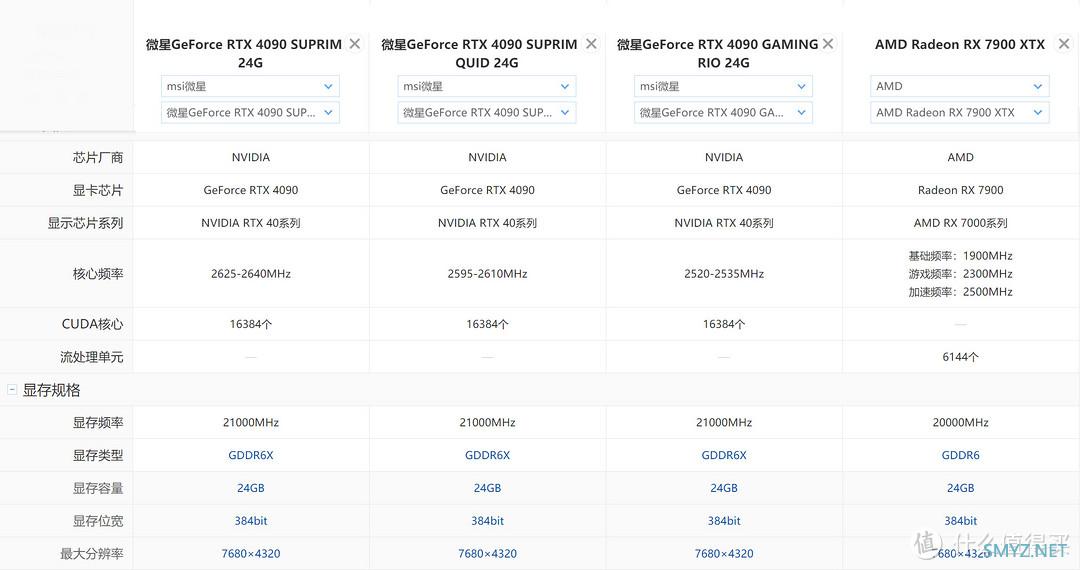
Task: Remove the AMD Radeon RX 7900 XTX column
Action: tap(1064, 44)
